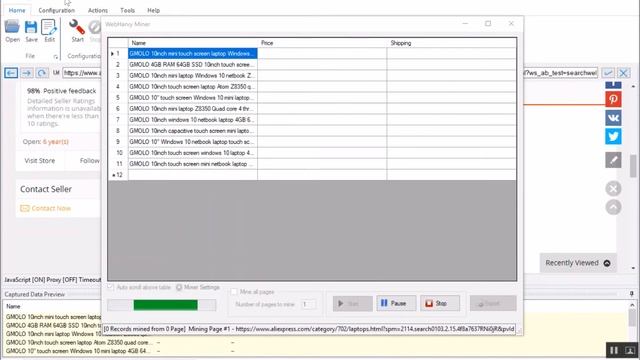Click the Pause mining button

click(x=396, y=303)
